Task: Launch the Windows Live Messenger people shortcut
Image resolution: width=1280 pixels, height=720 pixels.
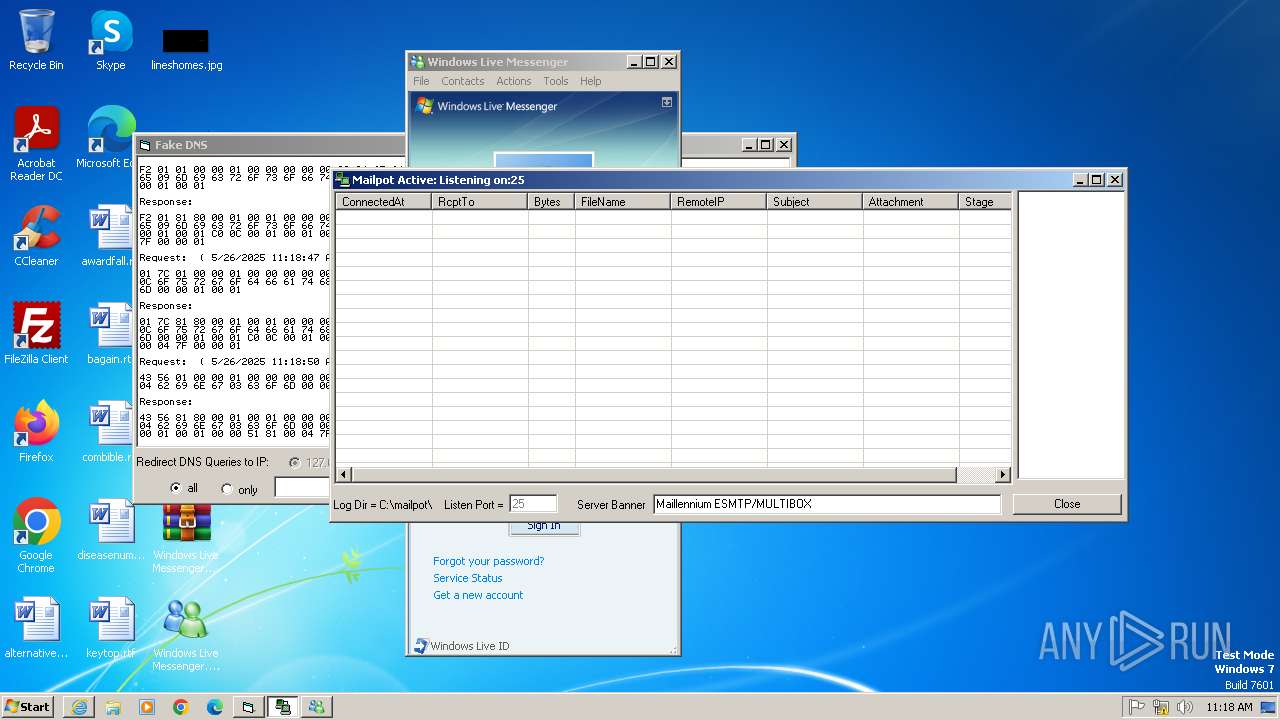Action: coord(186,634)
